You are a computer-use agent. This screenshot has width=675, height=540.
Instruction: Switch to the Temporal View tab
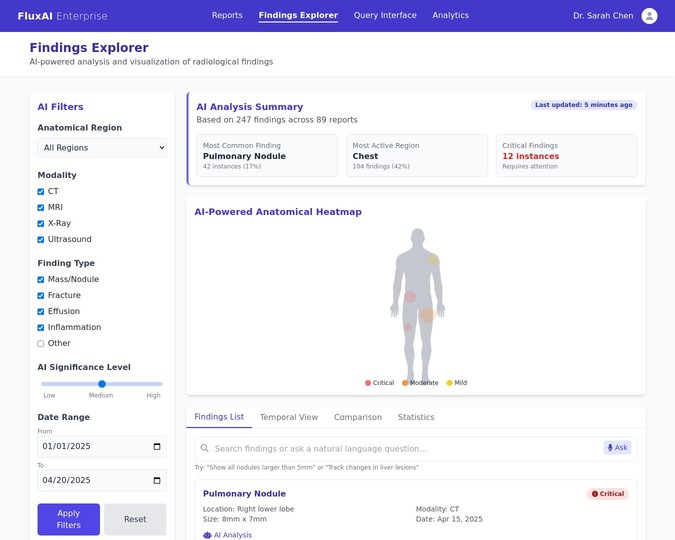point(289,417)
